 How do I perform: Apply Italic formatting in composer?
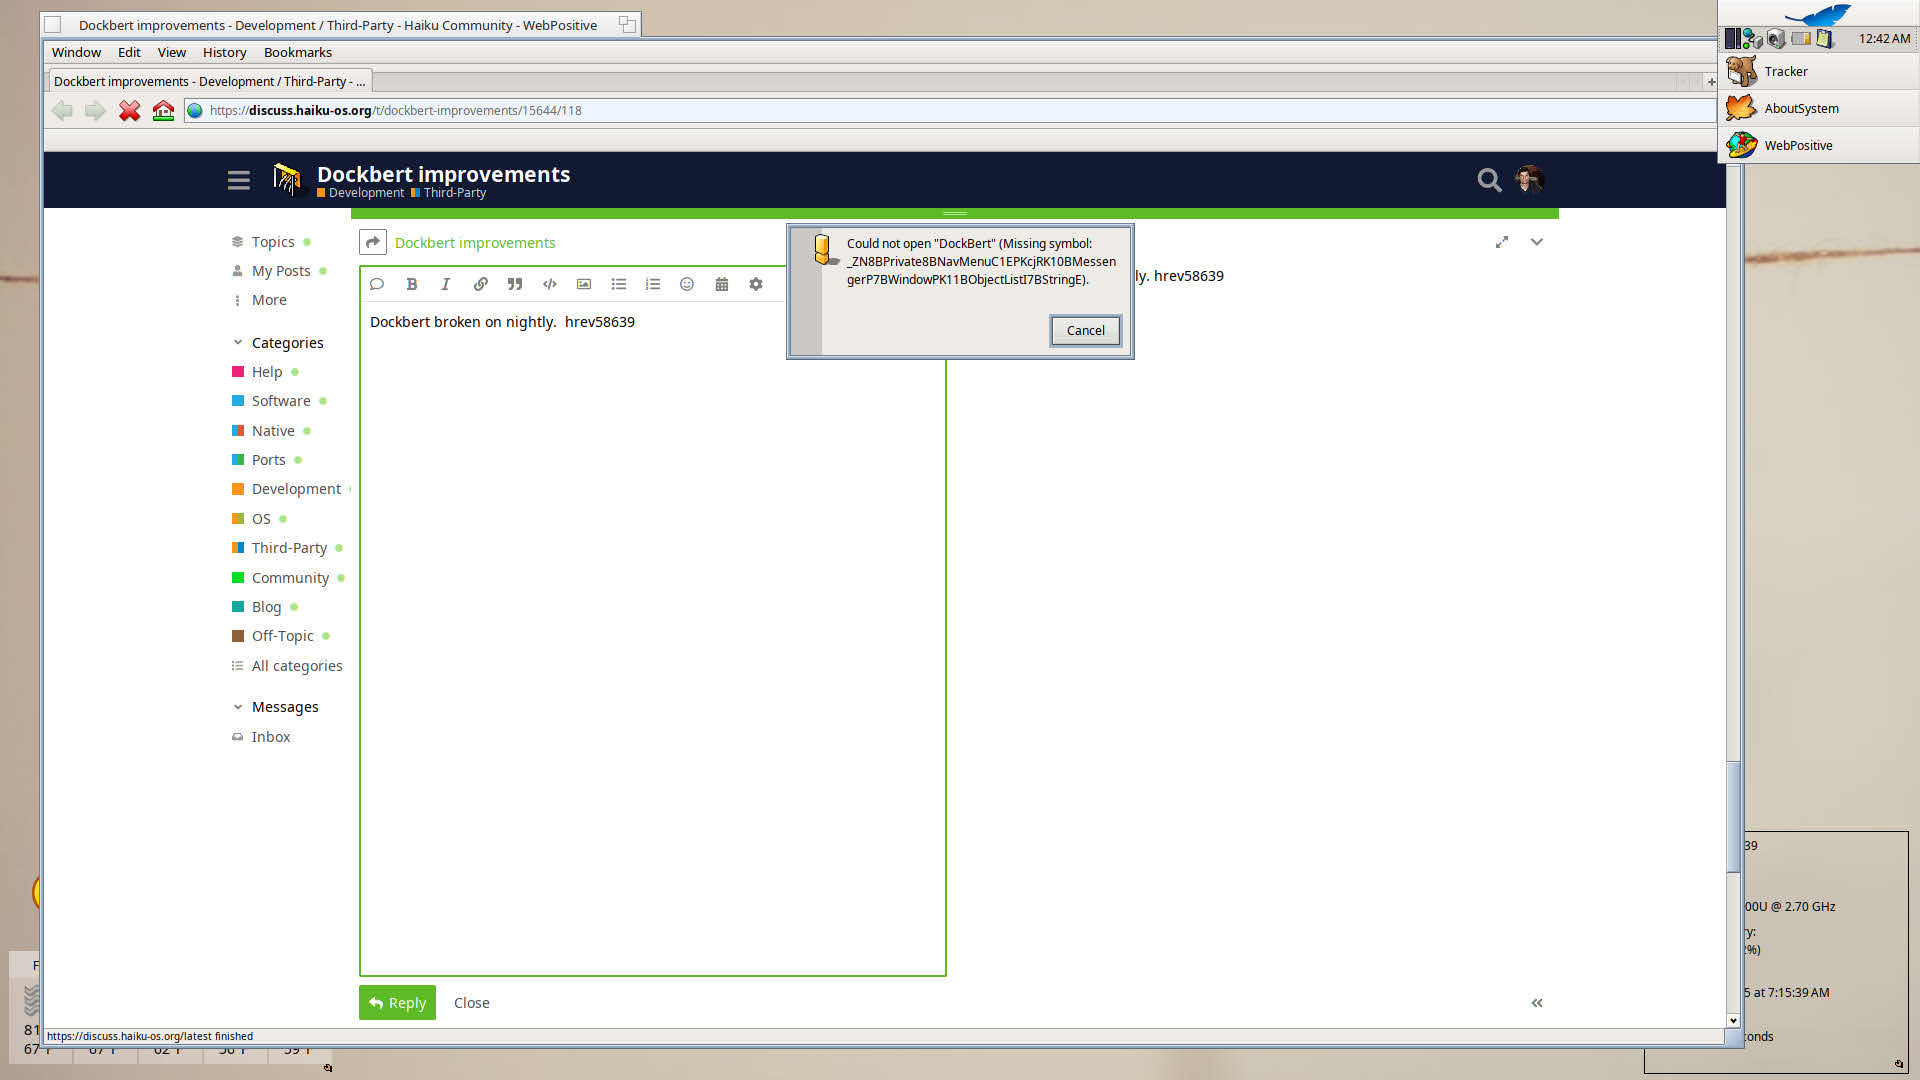click(x=446, y=284)
